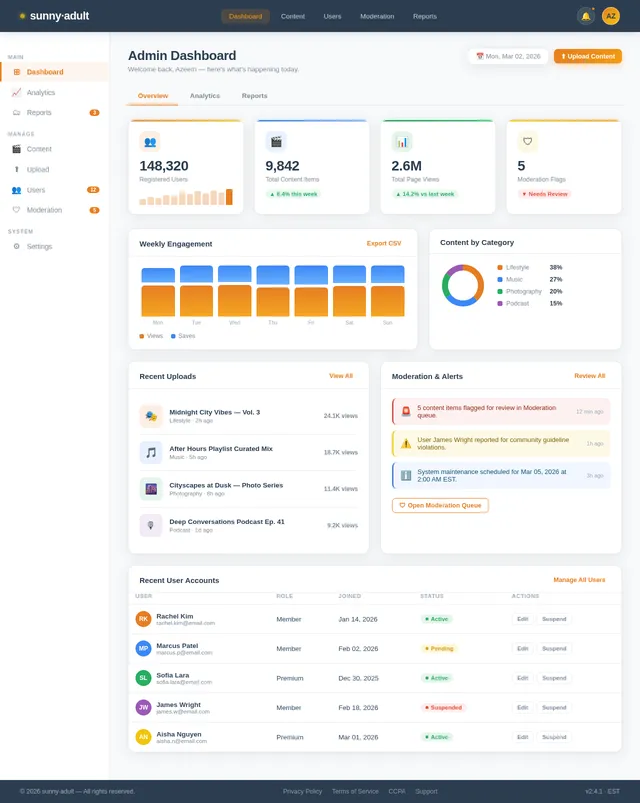The image size is (640, 803).
Task: Click the bar chart icon on Total Page Views card
Action: [402, 142]
